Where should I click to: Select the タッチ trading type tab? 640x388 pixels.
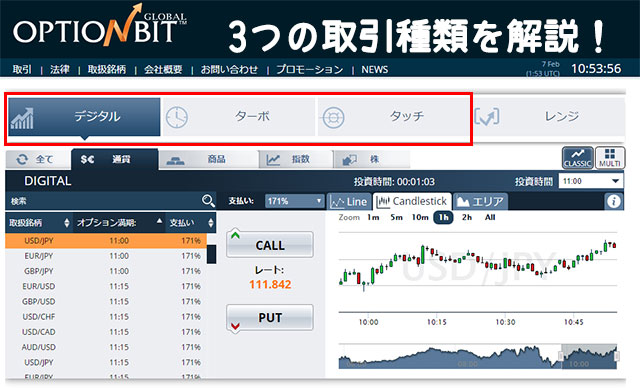pyautogui.click(x=393, y=117)
